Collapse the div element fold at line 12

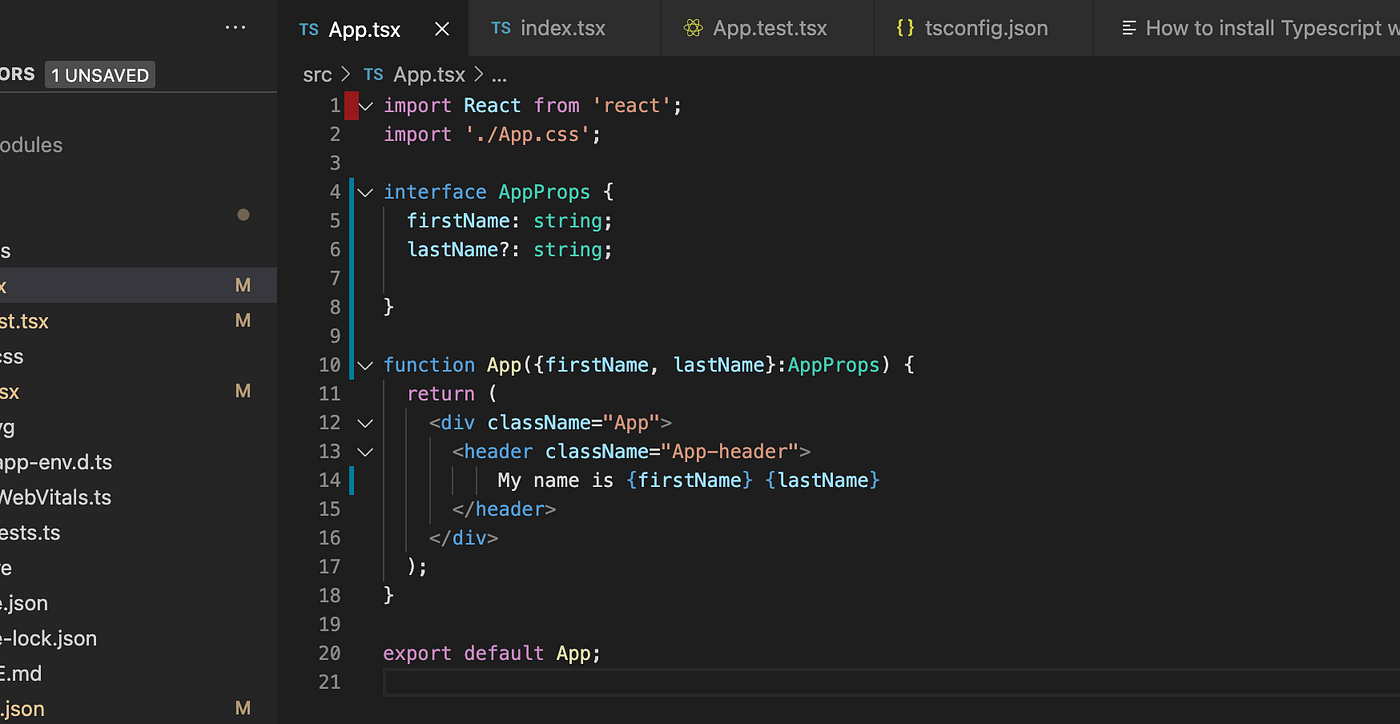(x=365, y=422)
